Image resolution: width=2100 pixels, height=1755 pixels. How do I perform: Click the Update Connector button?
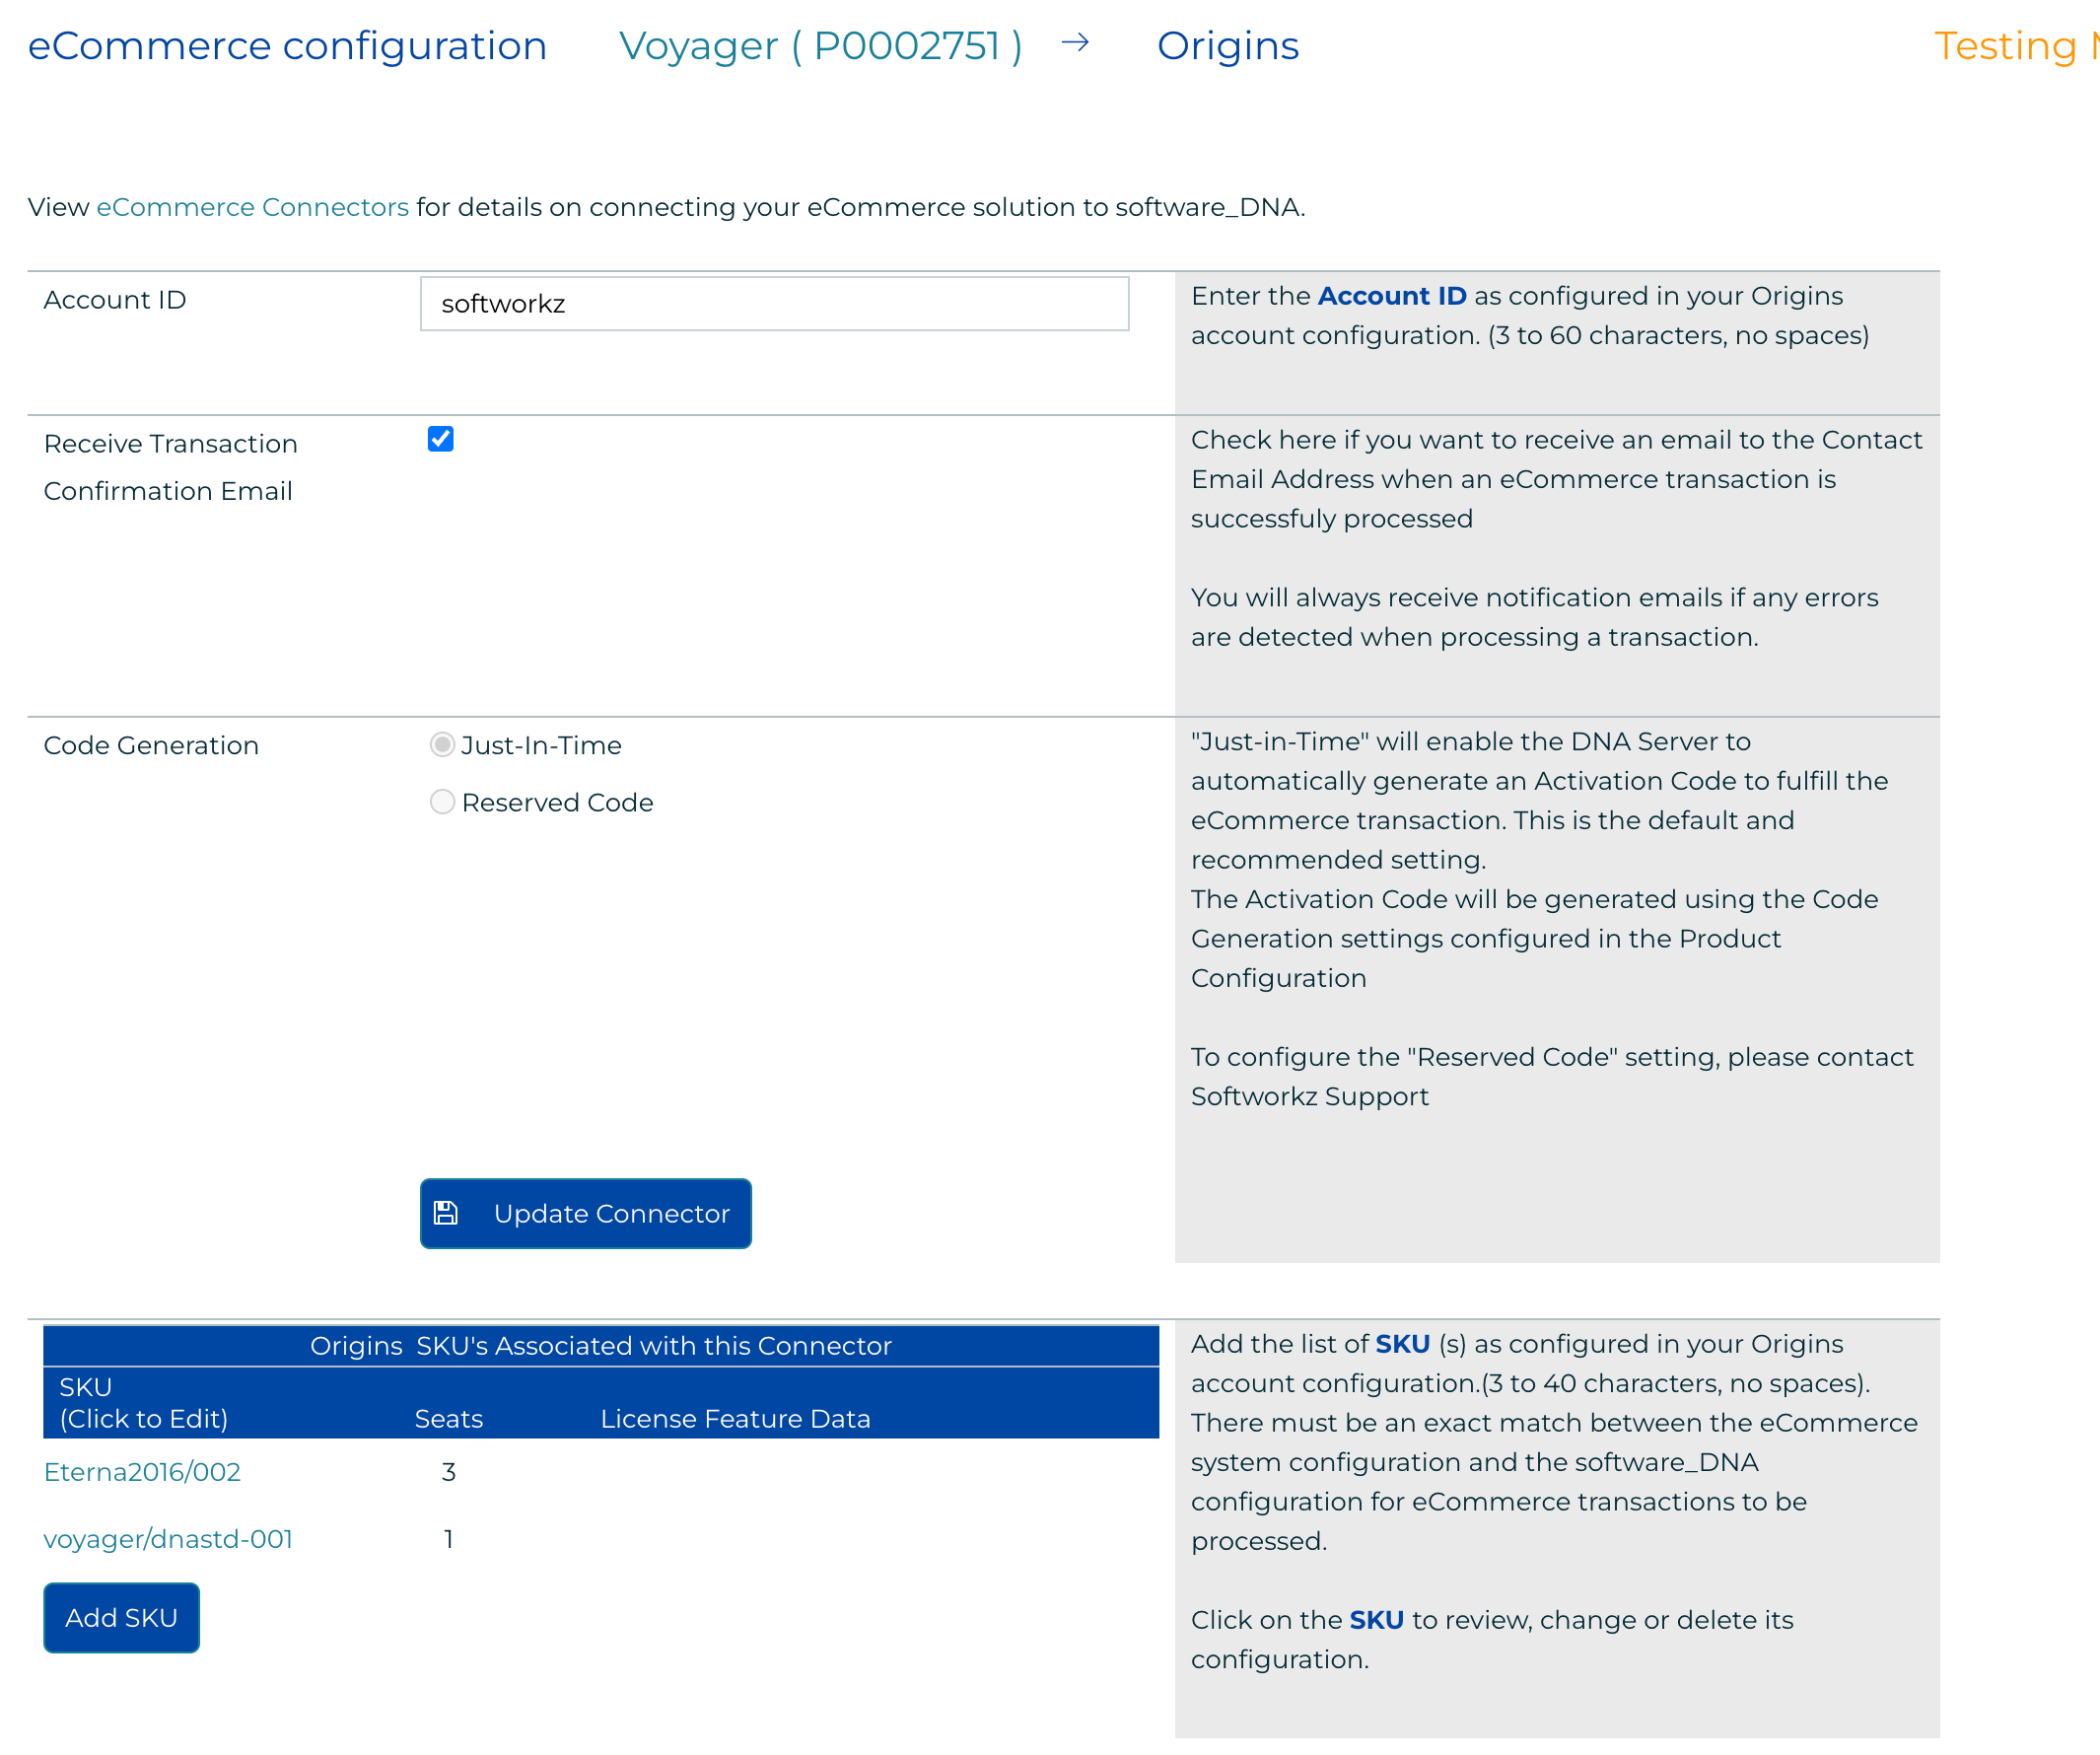tap(586, 1213)
